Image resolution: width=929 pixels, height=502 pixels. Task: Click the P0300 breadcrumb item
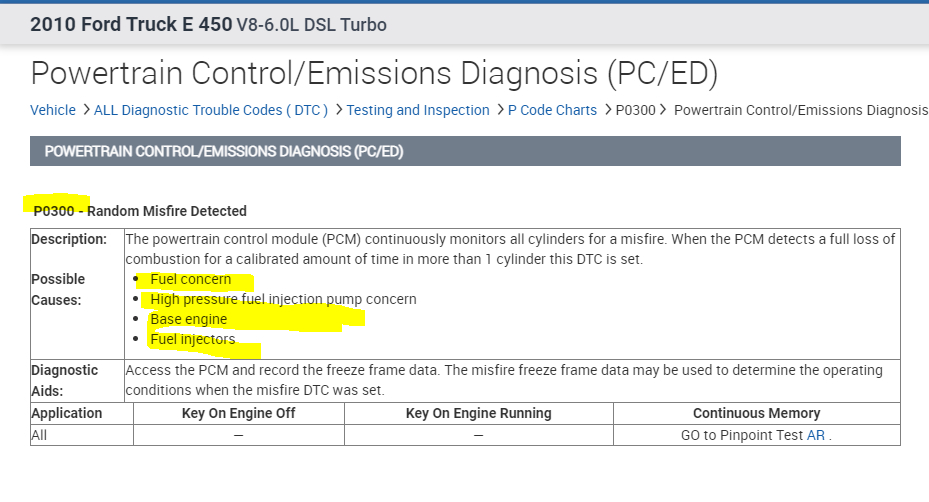click(x=635, y=110)
